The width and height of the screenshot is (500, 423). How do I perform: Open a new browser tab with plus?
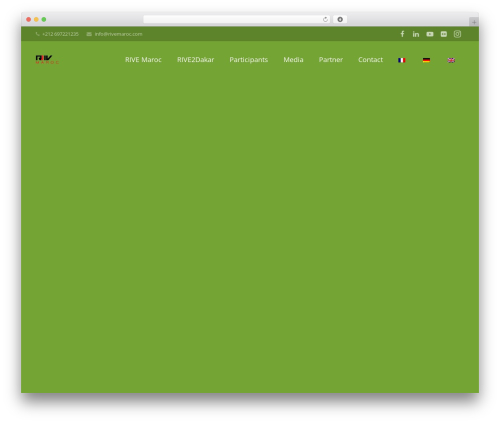pos(474,22)
